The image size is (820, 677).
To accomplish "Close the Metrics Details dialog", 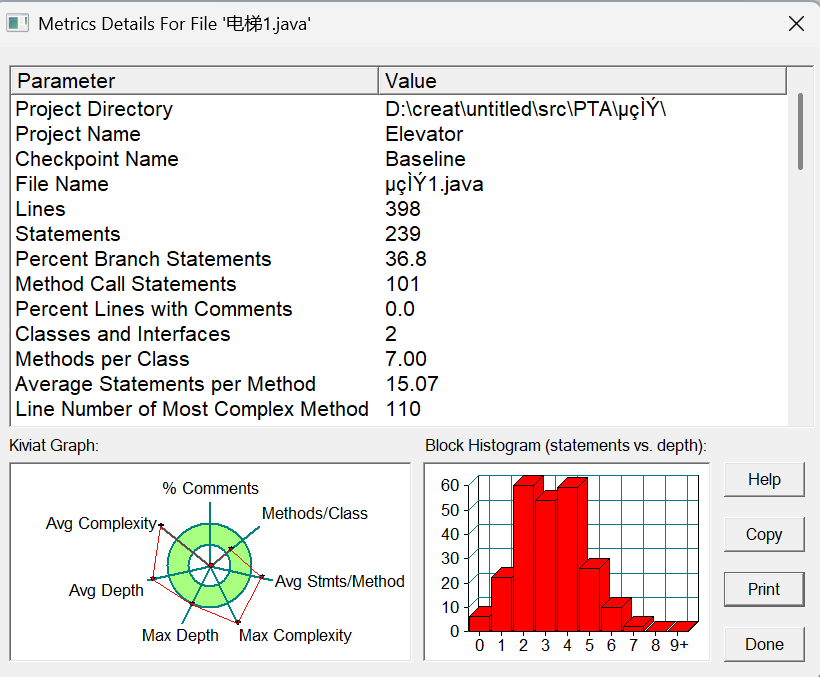I will [x=796, y=24].
